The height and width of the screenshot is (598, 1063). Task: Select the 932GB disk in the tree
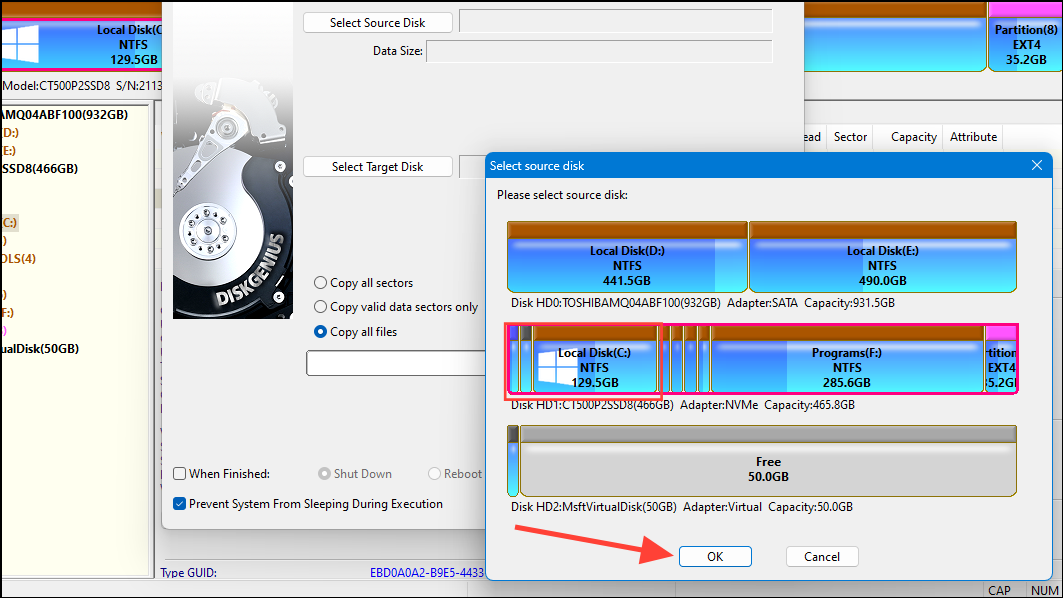pos(65,115)
